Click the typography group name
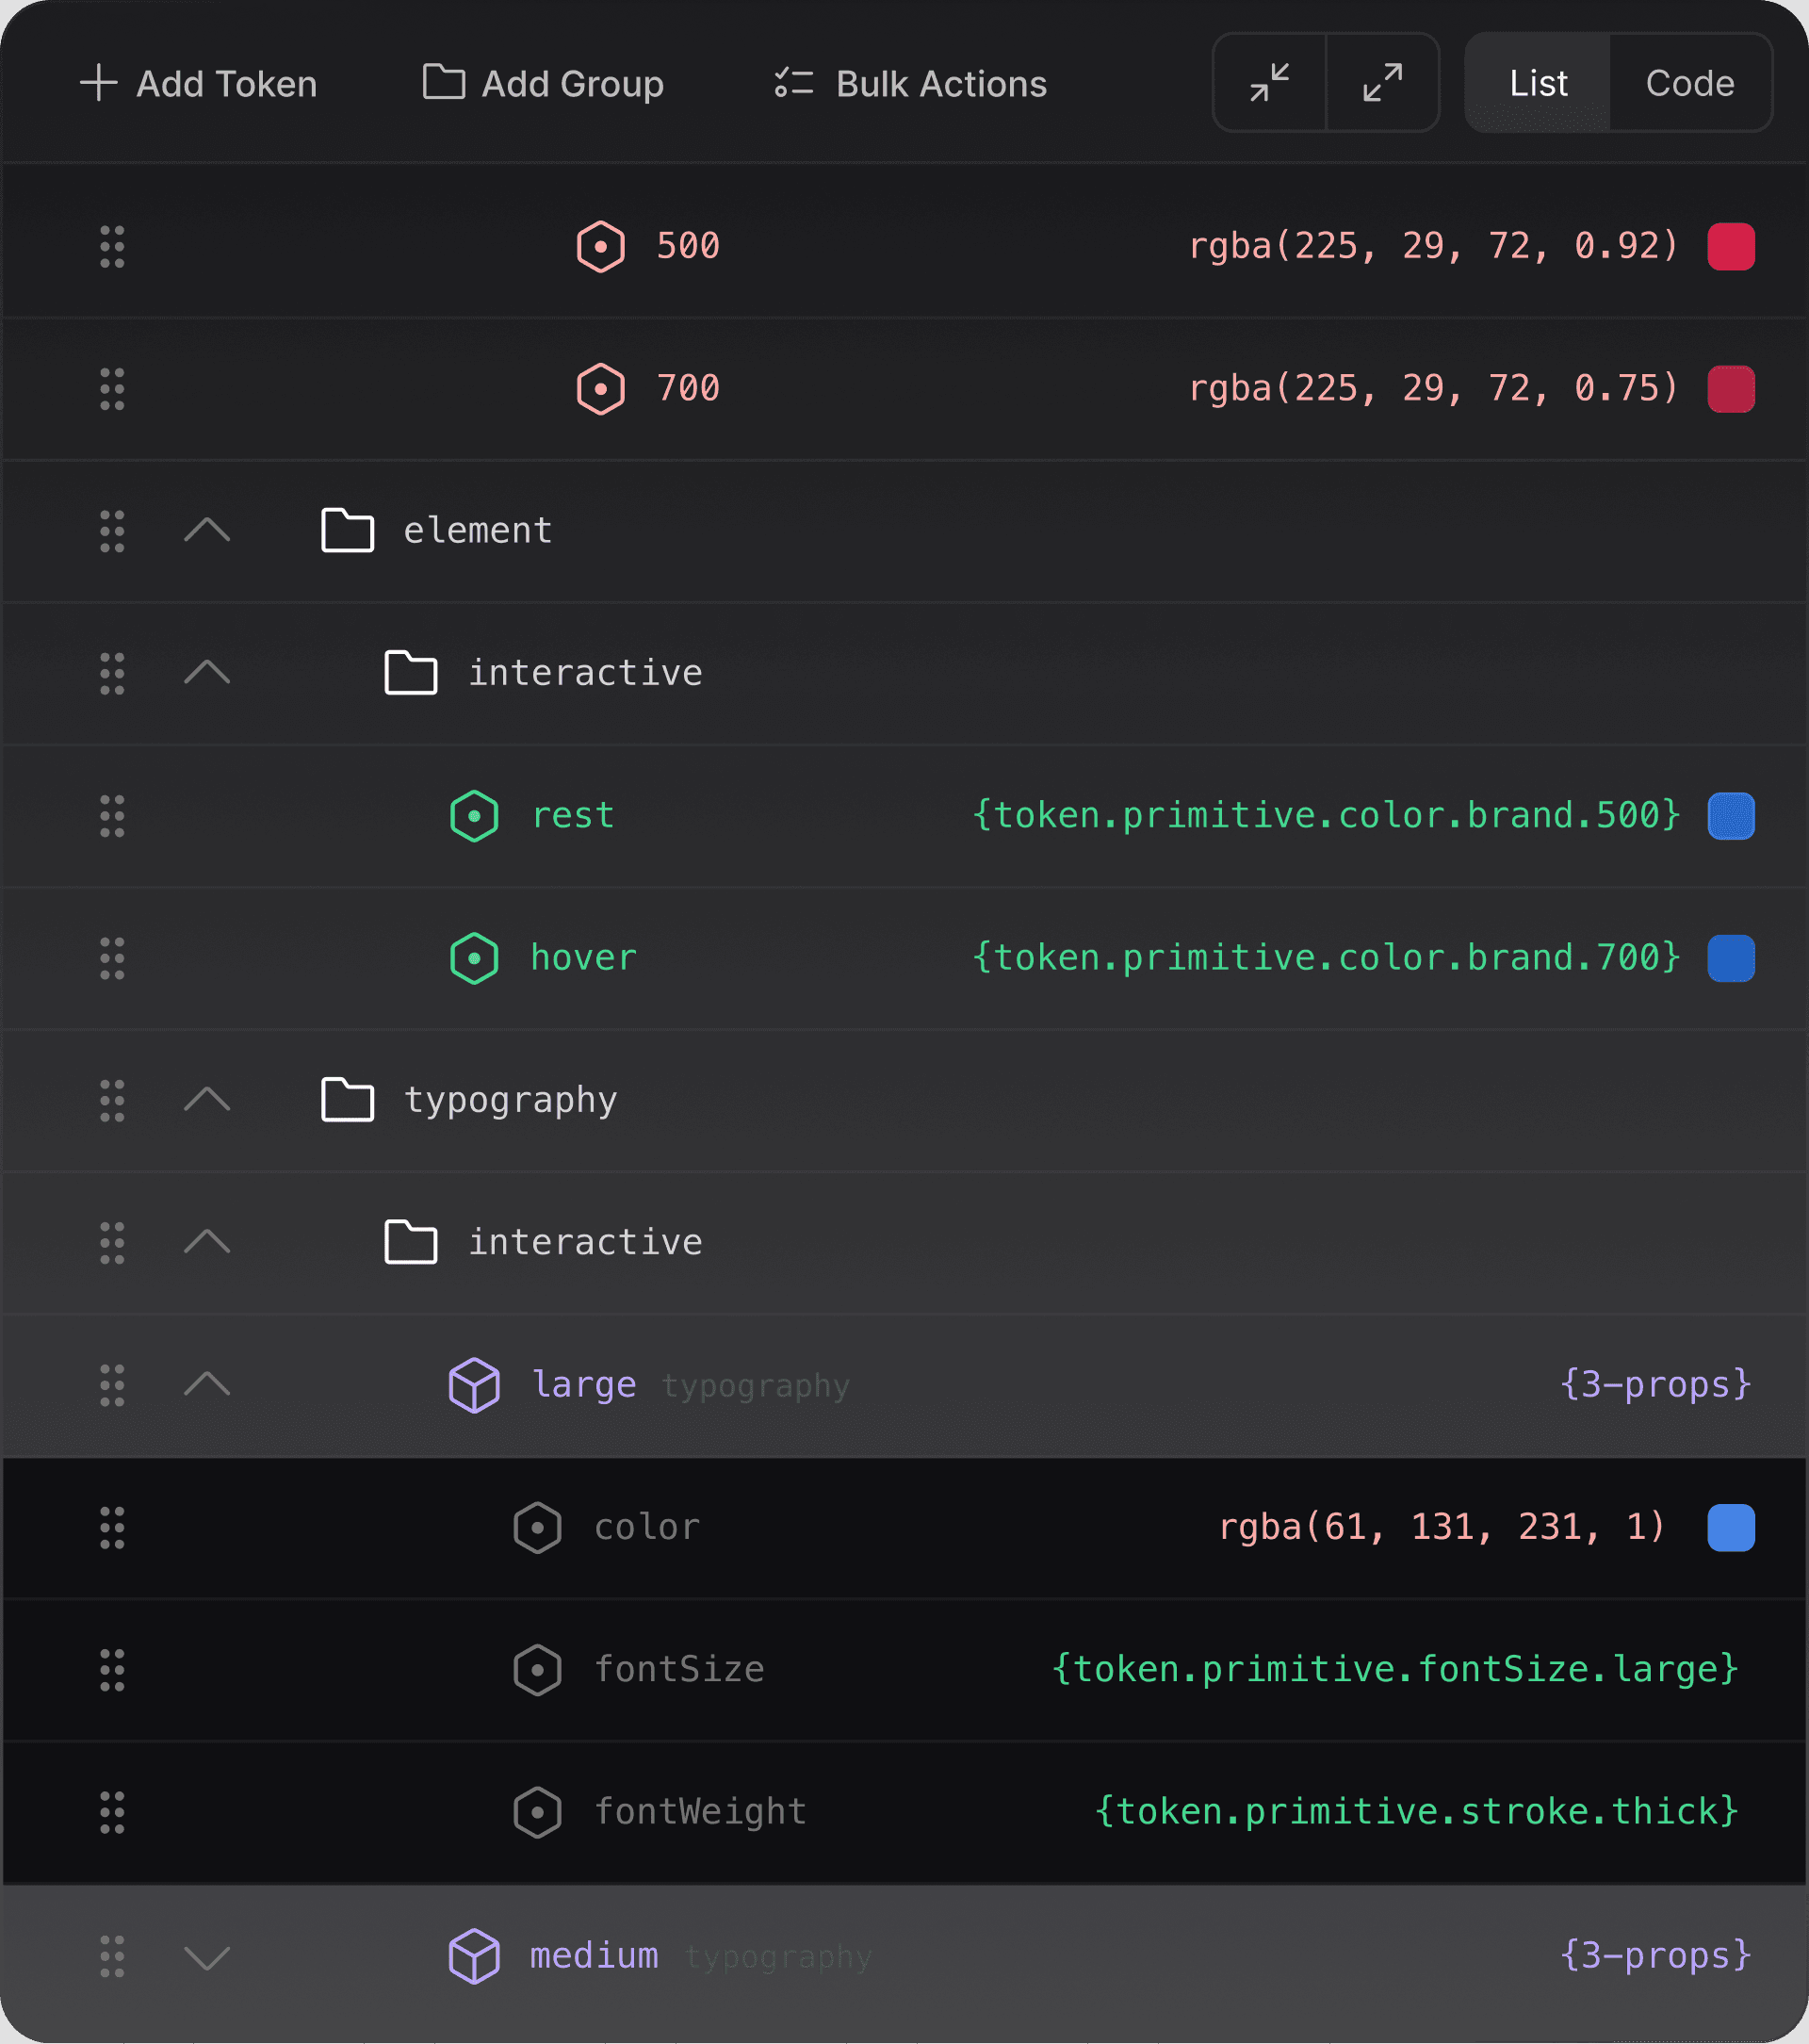1809x2044 pixels. click(x=510, y=1101)
